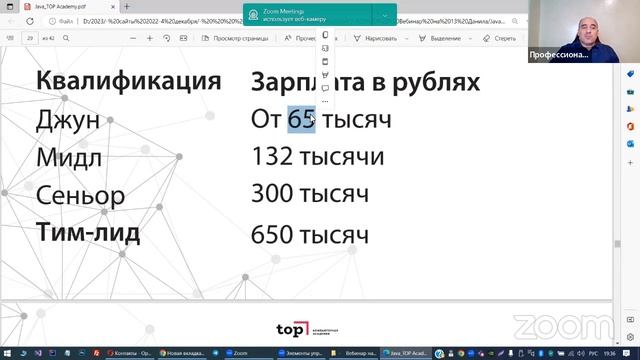The width and height of the screenshot is (640, 360).
Task: Select the Нарисовать draw tool
Action: pyautogui.click(x=376, y=38)
